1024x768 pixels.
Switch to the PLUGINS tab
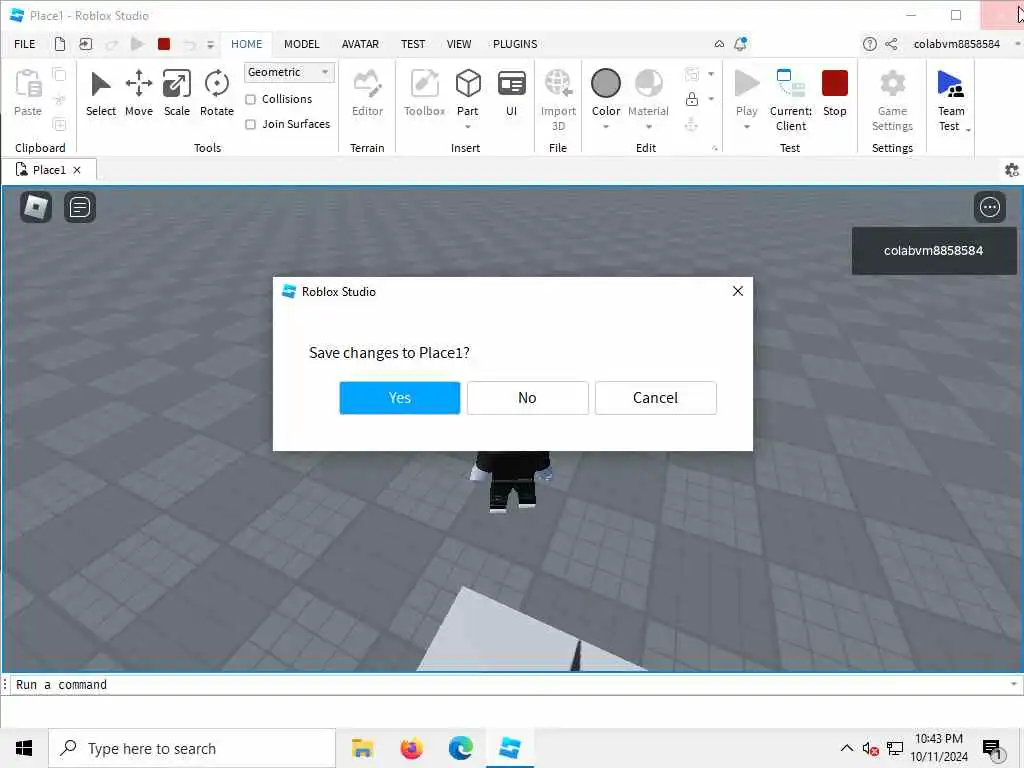[x=515, y=44]
